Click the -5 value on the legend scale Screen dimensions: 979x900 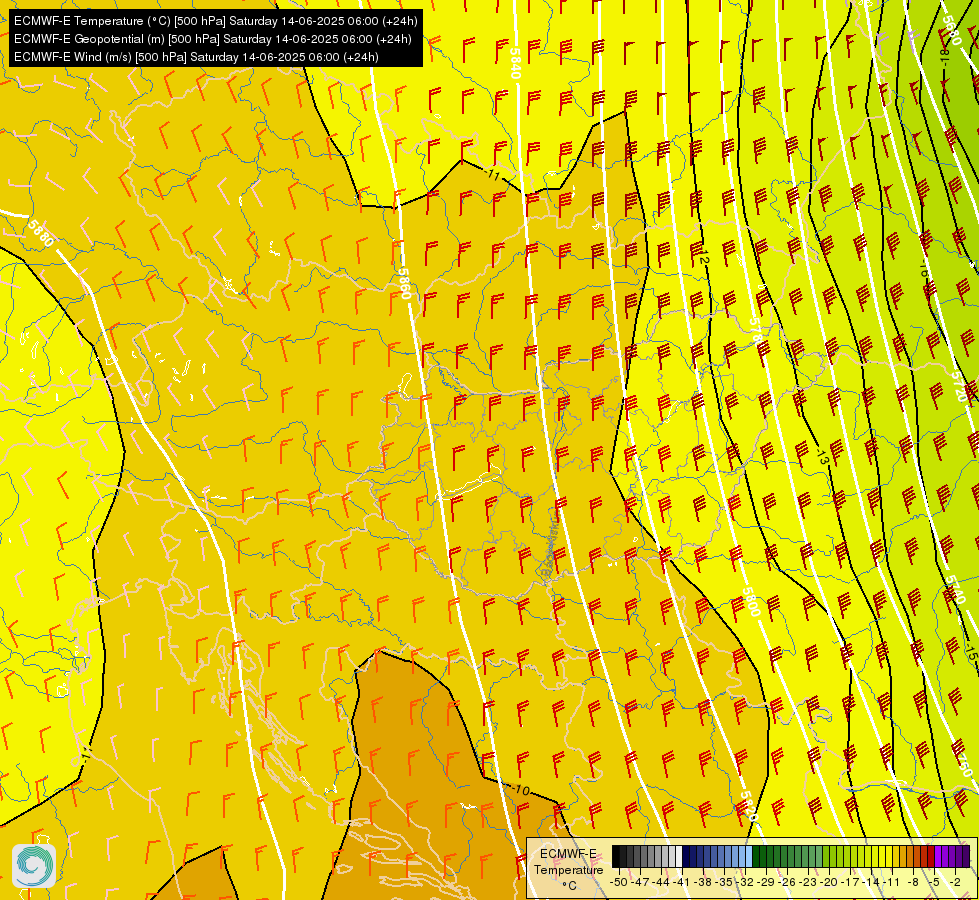click(934, 882)
